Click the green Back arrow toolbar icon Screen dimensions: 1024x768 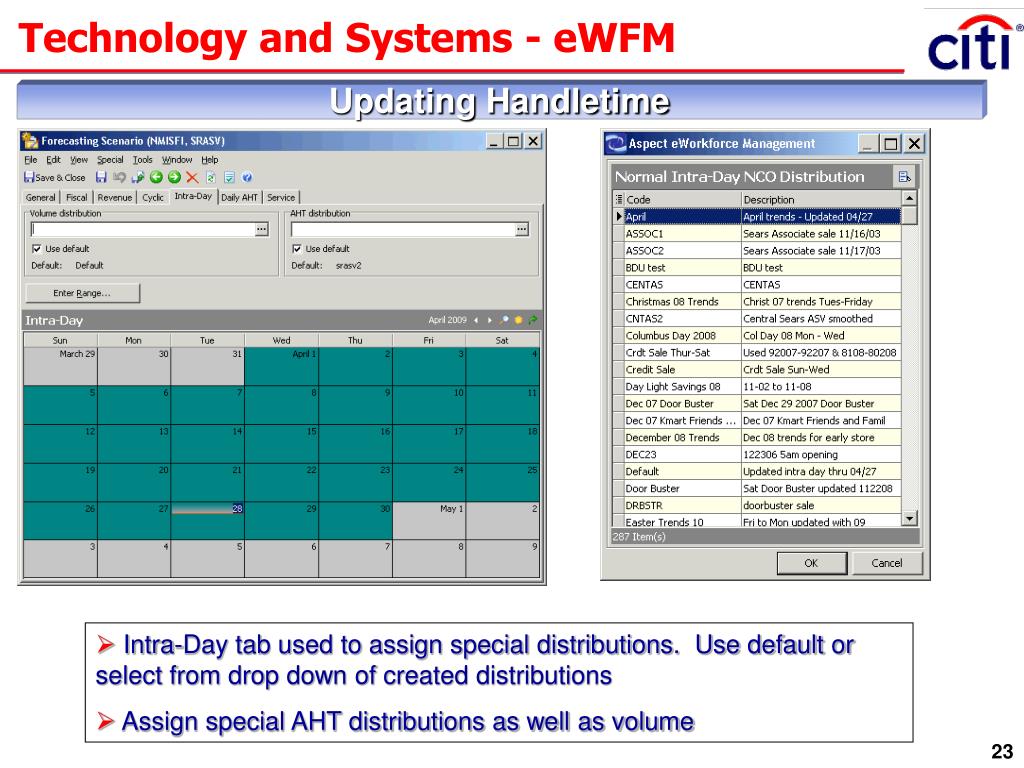click(x=156, y=177)
